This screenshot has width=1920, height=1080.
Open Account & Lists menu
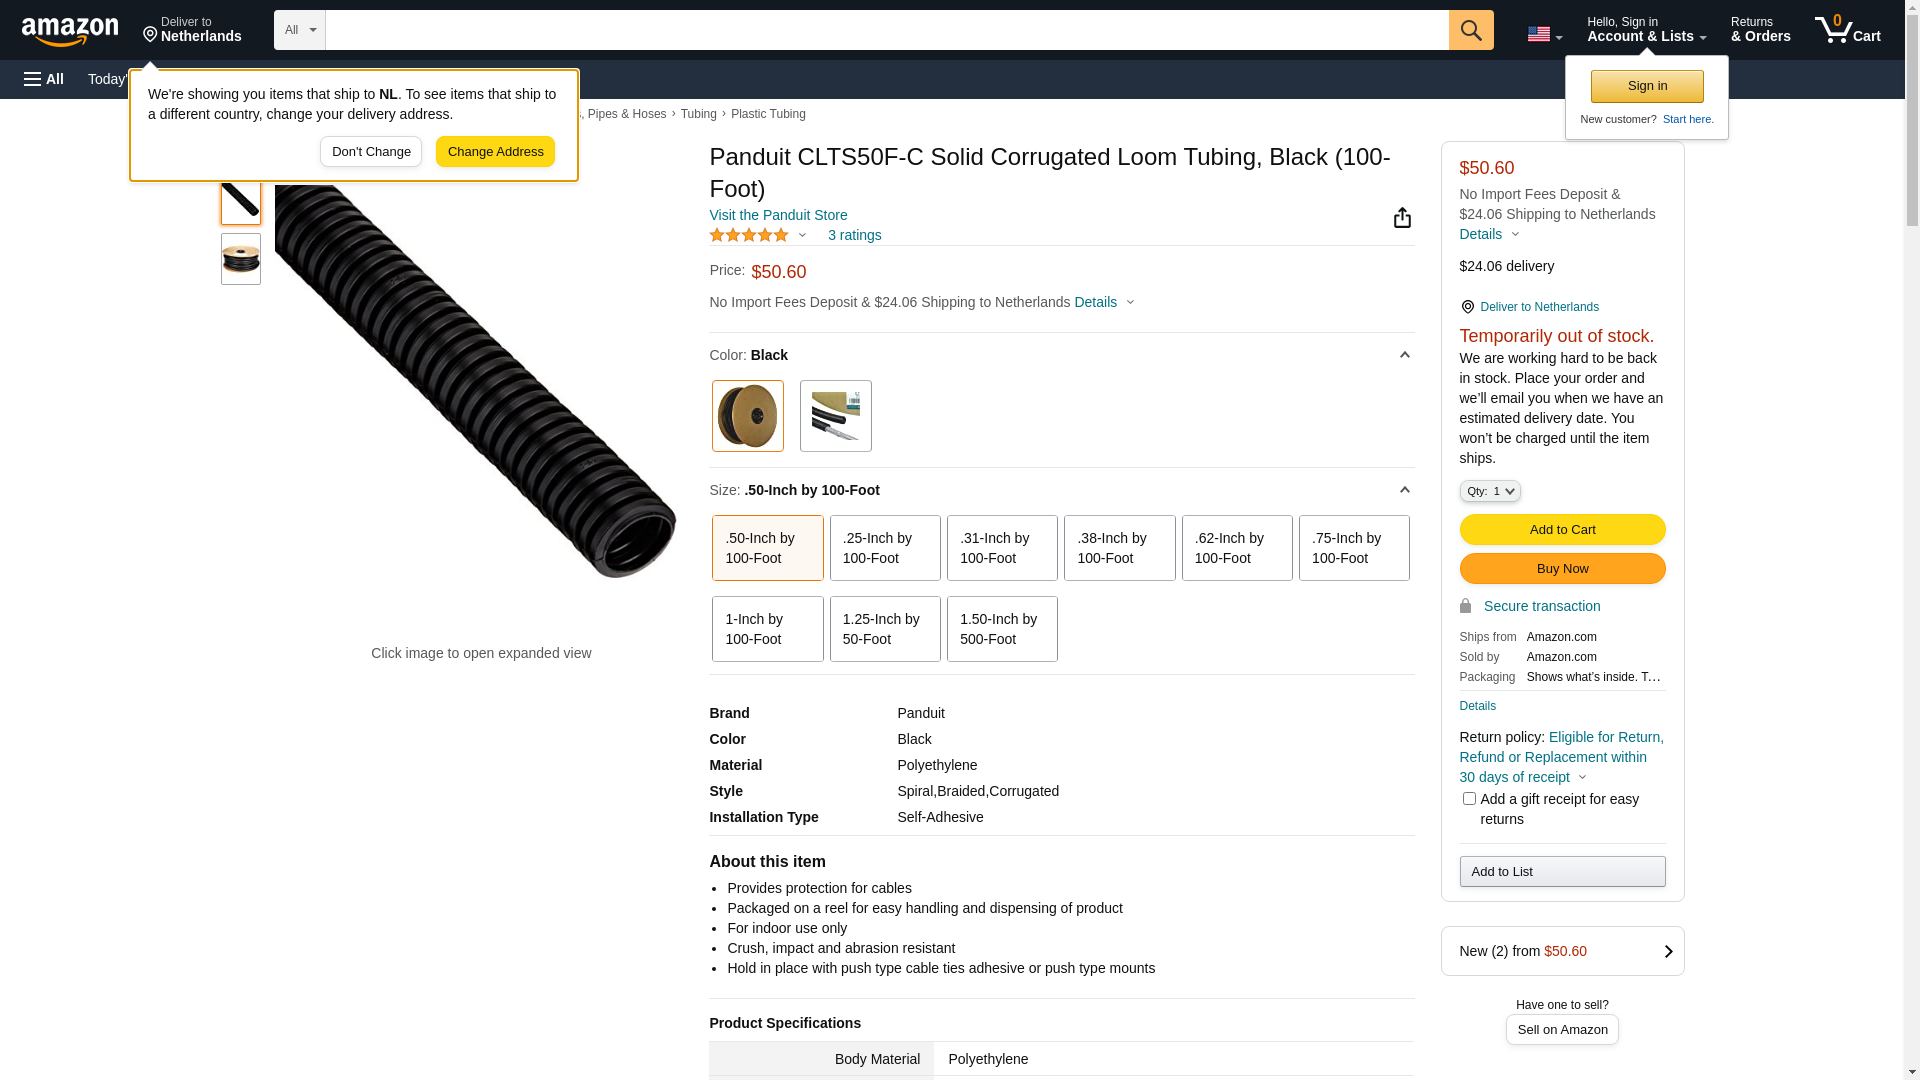coord(1646,30)
